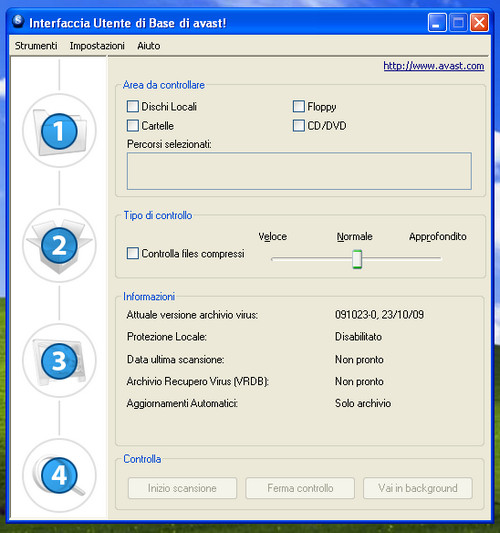Tick the Cartelle checkbox
The image size is (500, 533).
[x=133, y=125]
